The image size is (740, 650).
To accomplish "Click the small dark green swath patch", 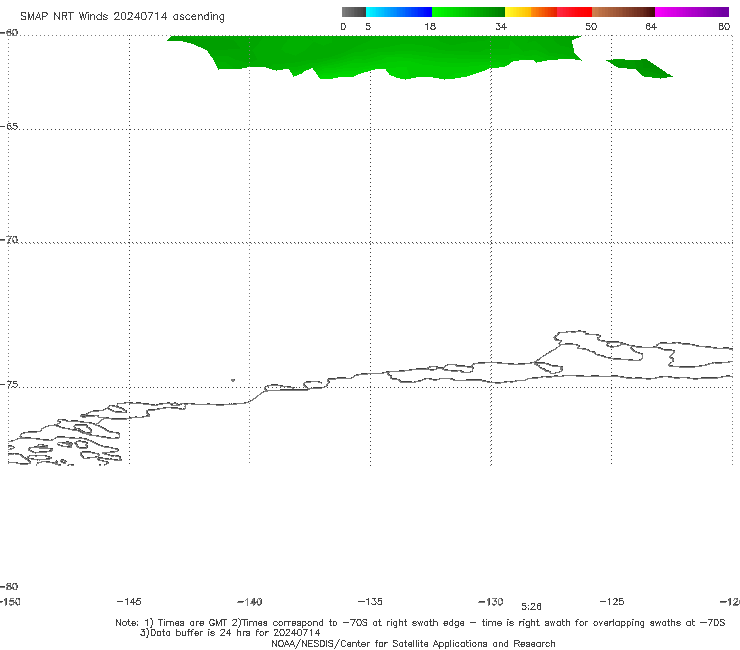I will (x=639, y=68).
